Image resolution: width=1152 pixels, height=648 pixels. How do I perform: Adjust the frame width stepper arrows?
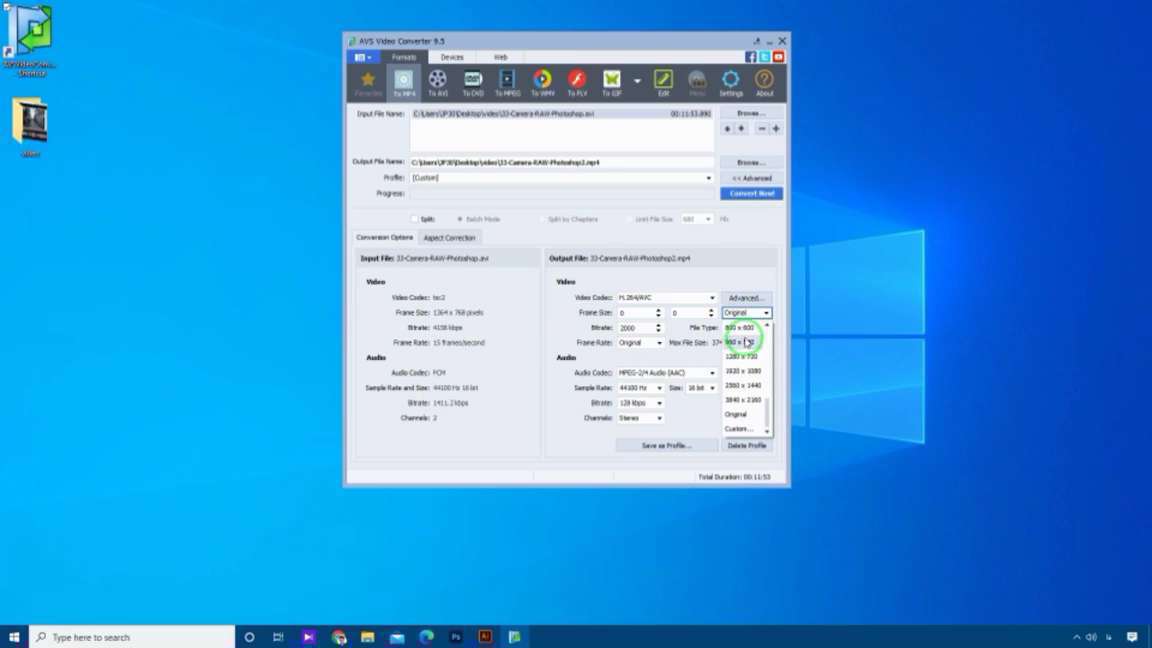pos(658,313)
